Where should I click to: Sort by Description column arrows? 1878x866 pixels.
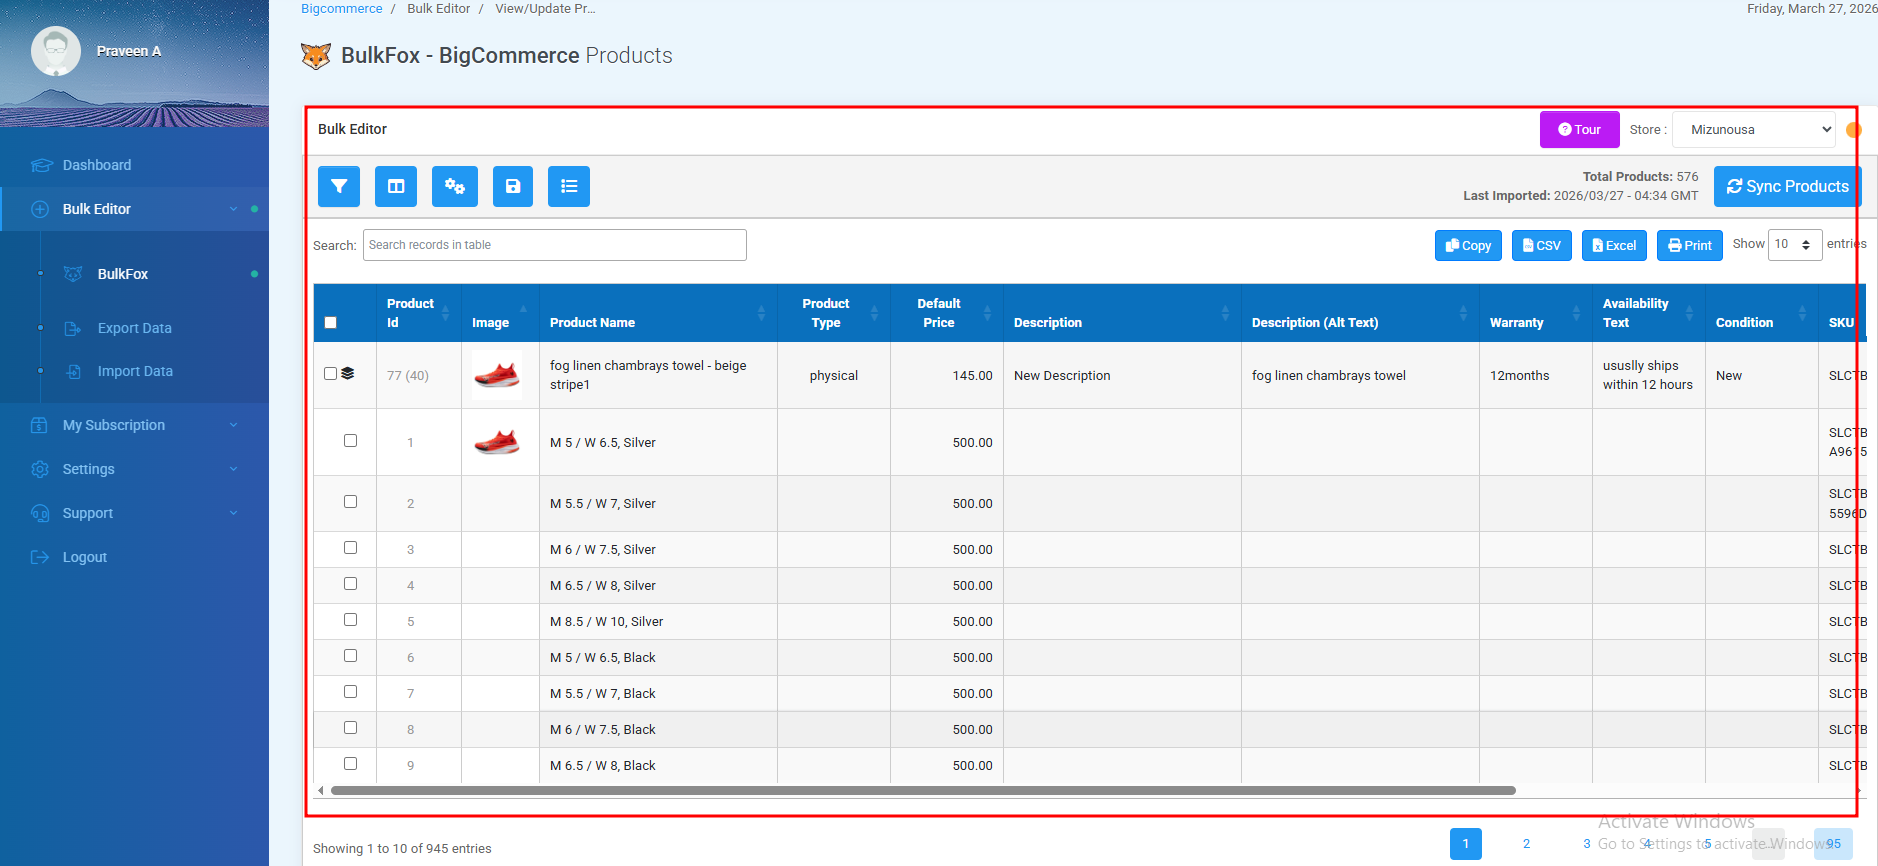point(1225,313)
